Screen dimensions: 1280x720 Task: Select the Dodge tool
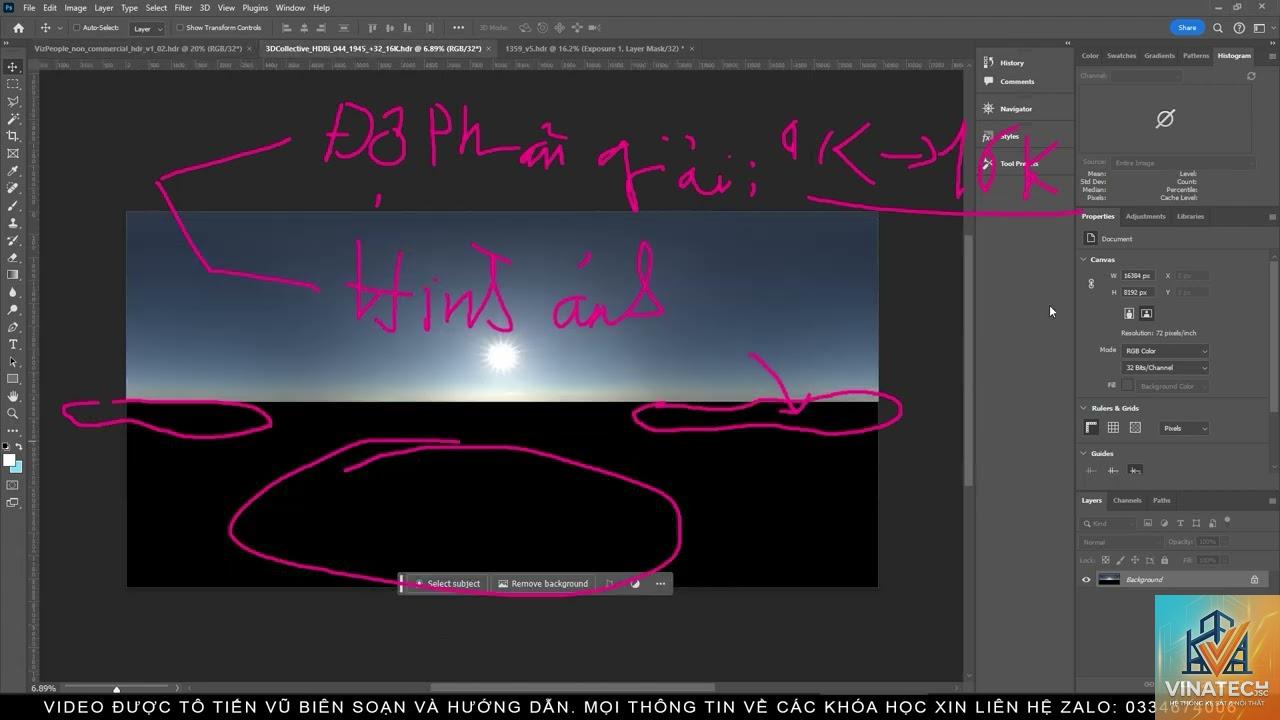coord(13,309)
